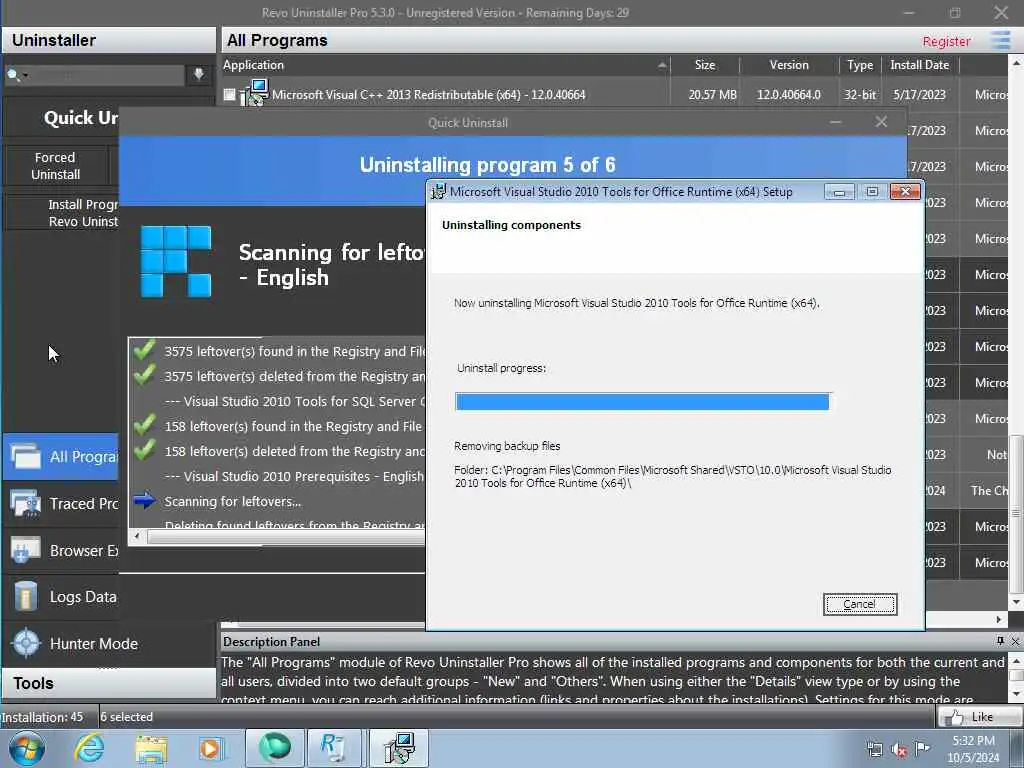Click the Visual C++ 2013 Redistributable program icon
This screenshot has height=768, width=1024.
pos(254,93)
